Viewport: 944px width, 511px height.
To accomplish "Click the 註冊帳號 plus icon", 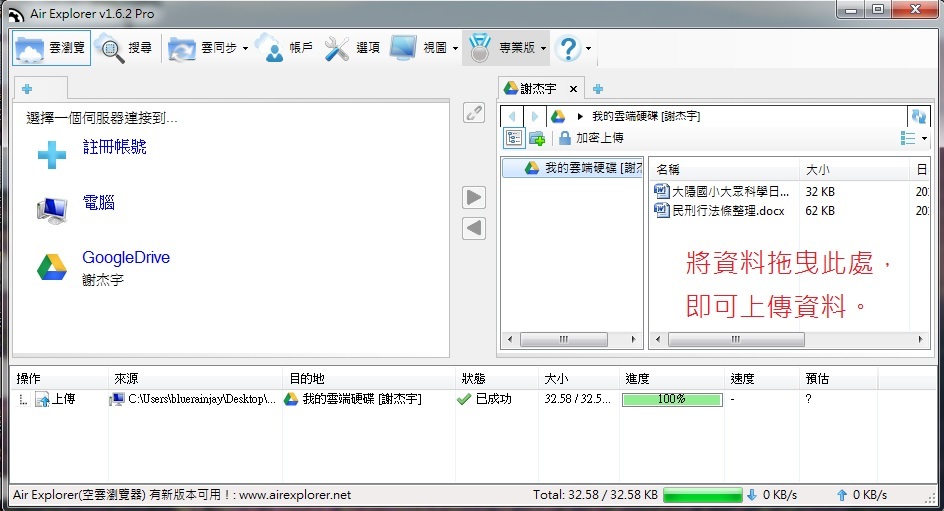I will [x=52, y=155].
